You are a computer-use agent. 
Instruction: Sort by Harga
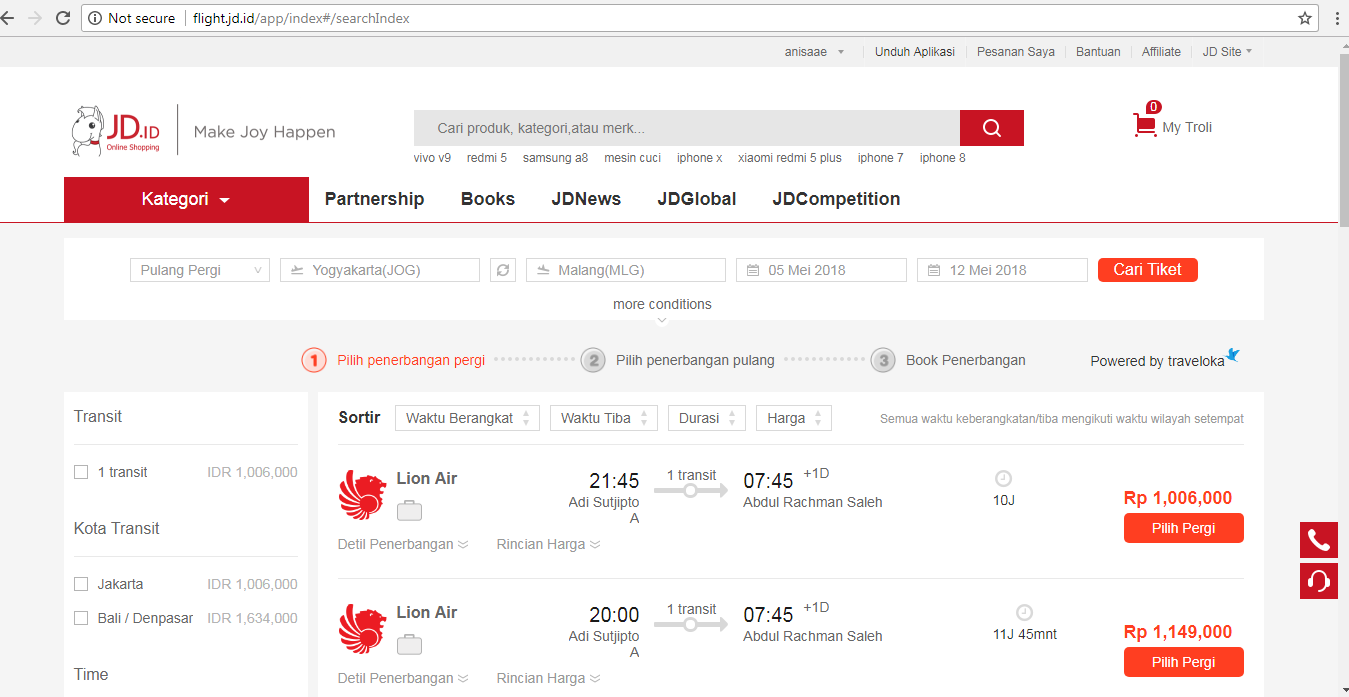point(794,418)
